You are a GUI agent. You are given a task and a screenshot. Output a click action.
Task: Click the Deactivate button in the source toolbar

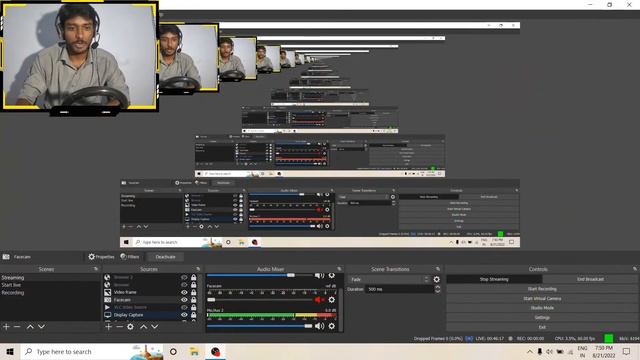165,257
